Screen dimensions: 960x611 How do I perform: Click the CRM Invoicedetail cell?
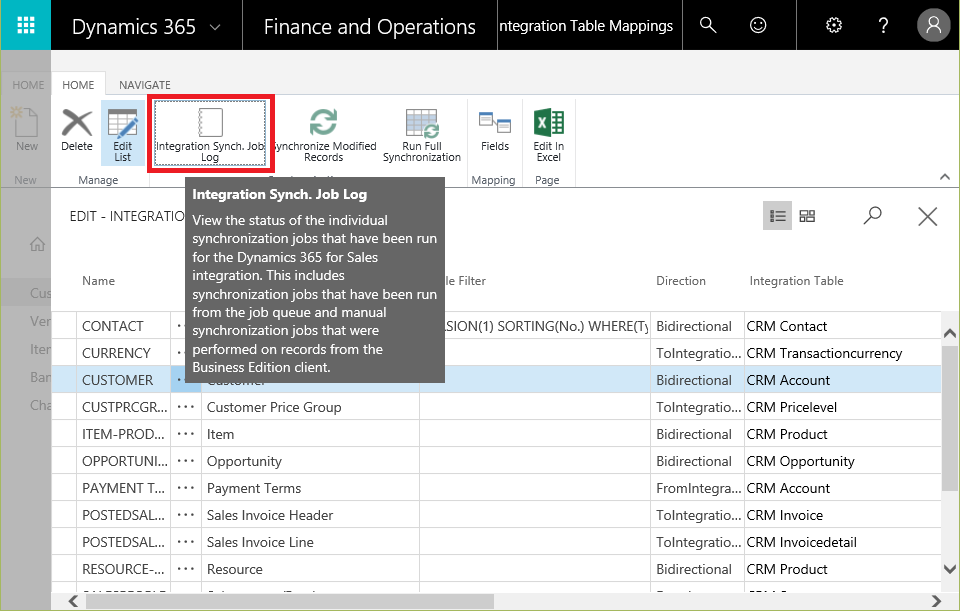(x=842, y=542)
